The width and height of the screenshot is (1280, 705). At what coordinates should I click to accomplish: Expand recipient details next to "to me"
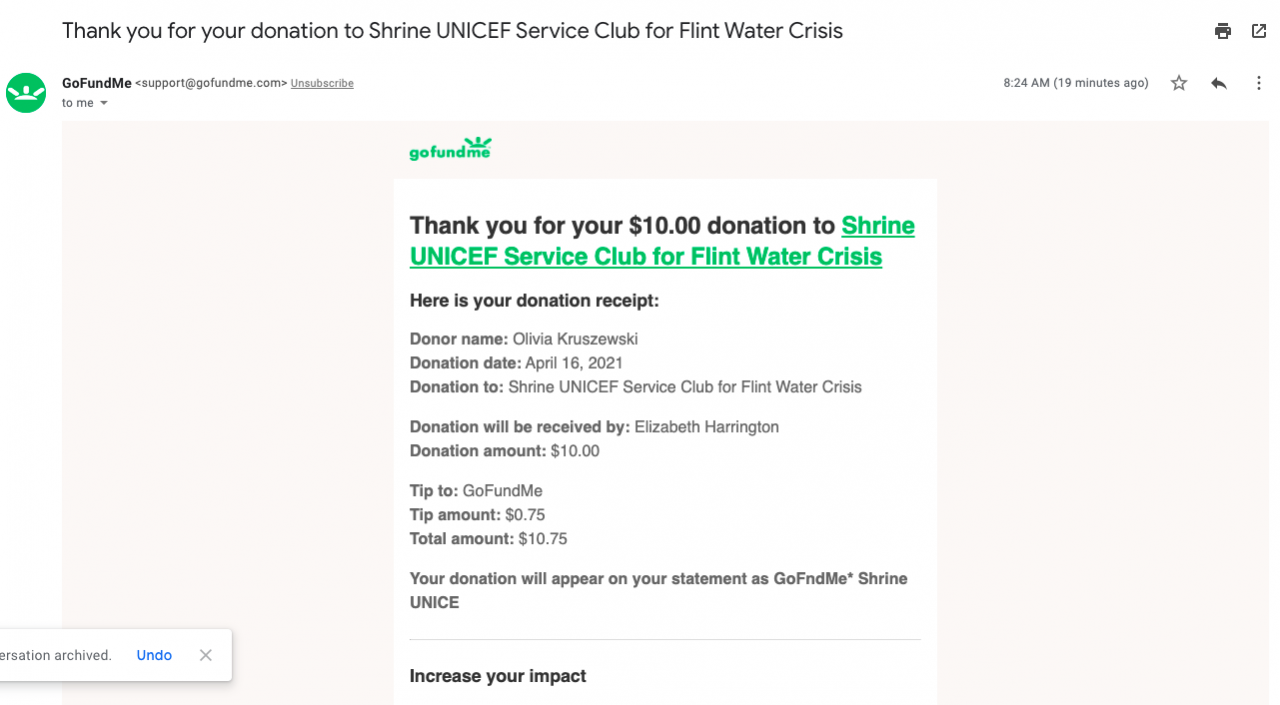click(x=103, y=103)
